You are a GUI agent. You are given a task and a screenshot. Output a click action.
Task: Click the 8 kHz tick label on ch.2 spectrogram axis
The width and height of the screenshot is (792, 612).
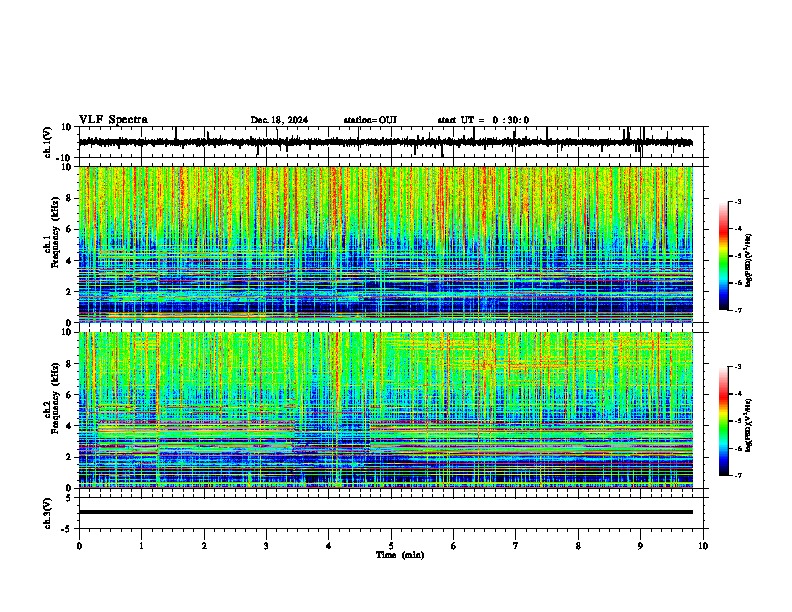[69, 364]
